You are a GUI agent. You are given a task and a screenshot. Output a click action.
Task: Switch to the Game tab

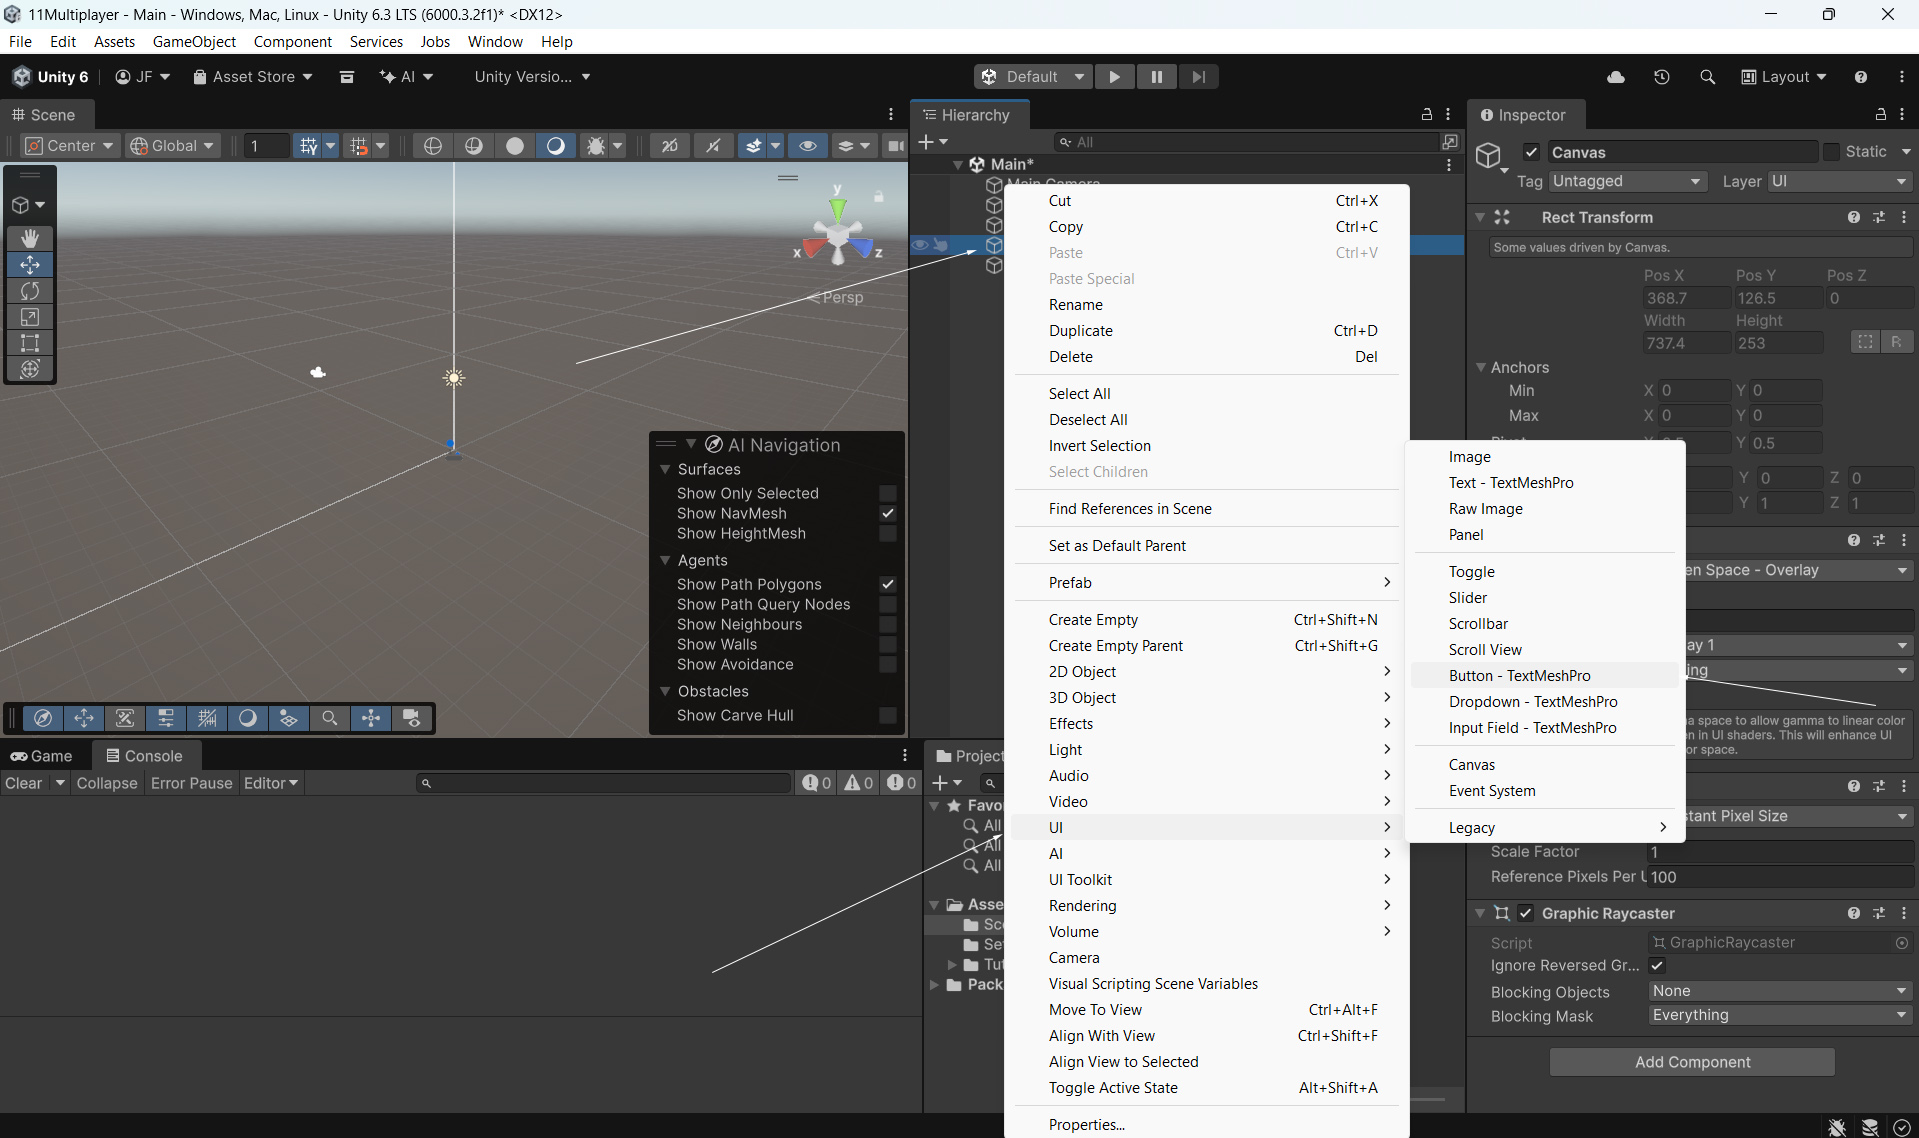point(42,756)
